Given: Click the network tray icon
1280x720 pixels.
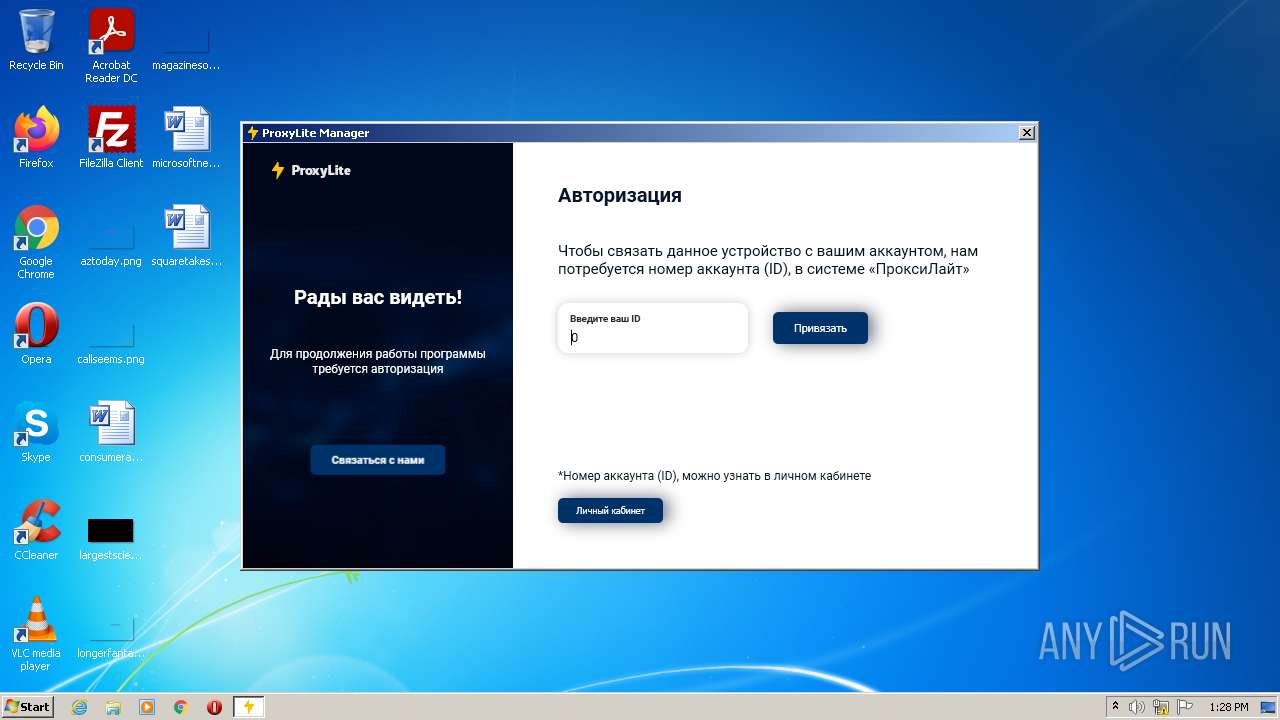Looking at the screenshot, I should coord(1161,707).
